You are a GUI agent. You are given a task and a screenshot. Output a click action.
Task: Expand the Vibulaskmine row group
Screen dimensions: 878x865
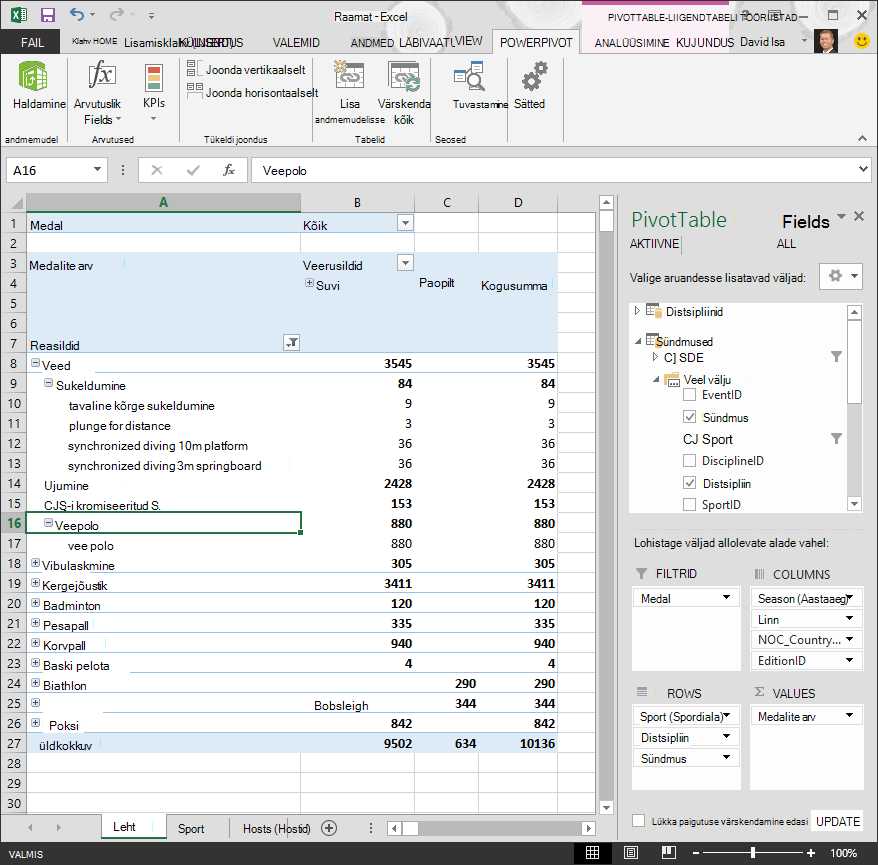(36, 563)
